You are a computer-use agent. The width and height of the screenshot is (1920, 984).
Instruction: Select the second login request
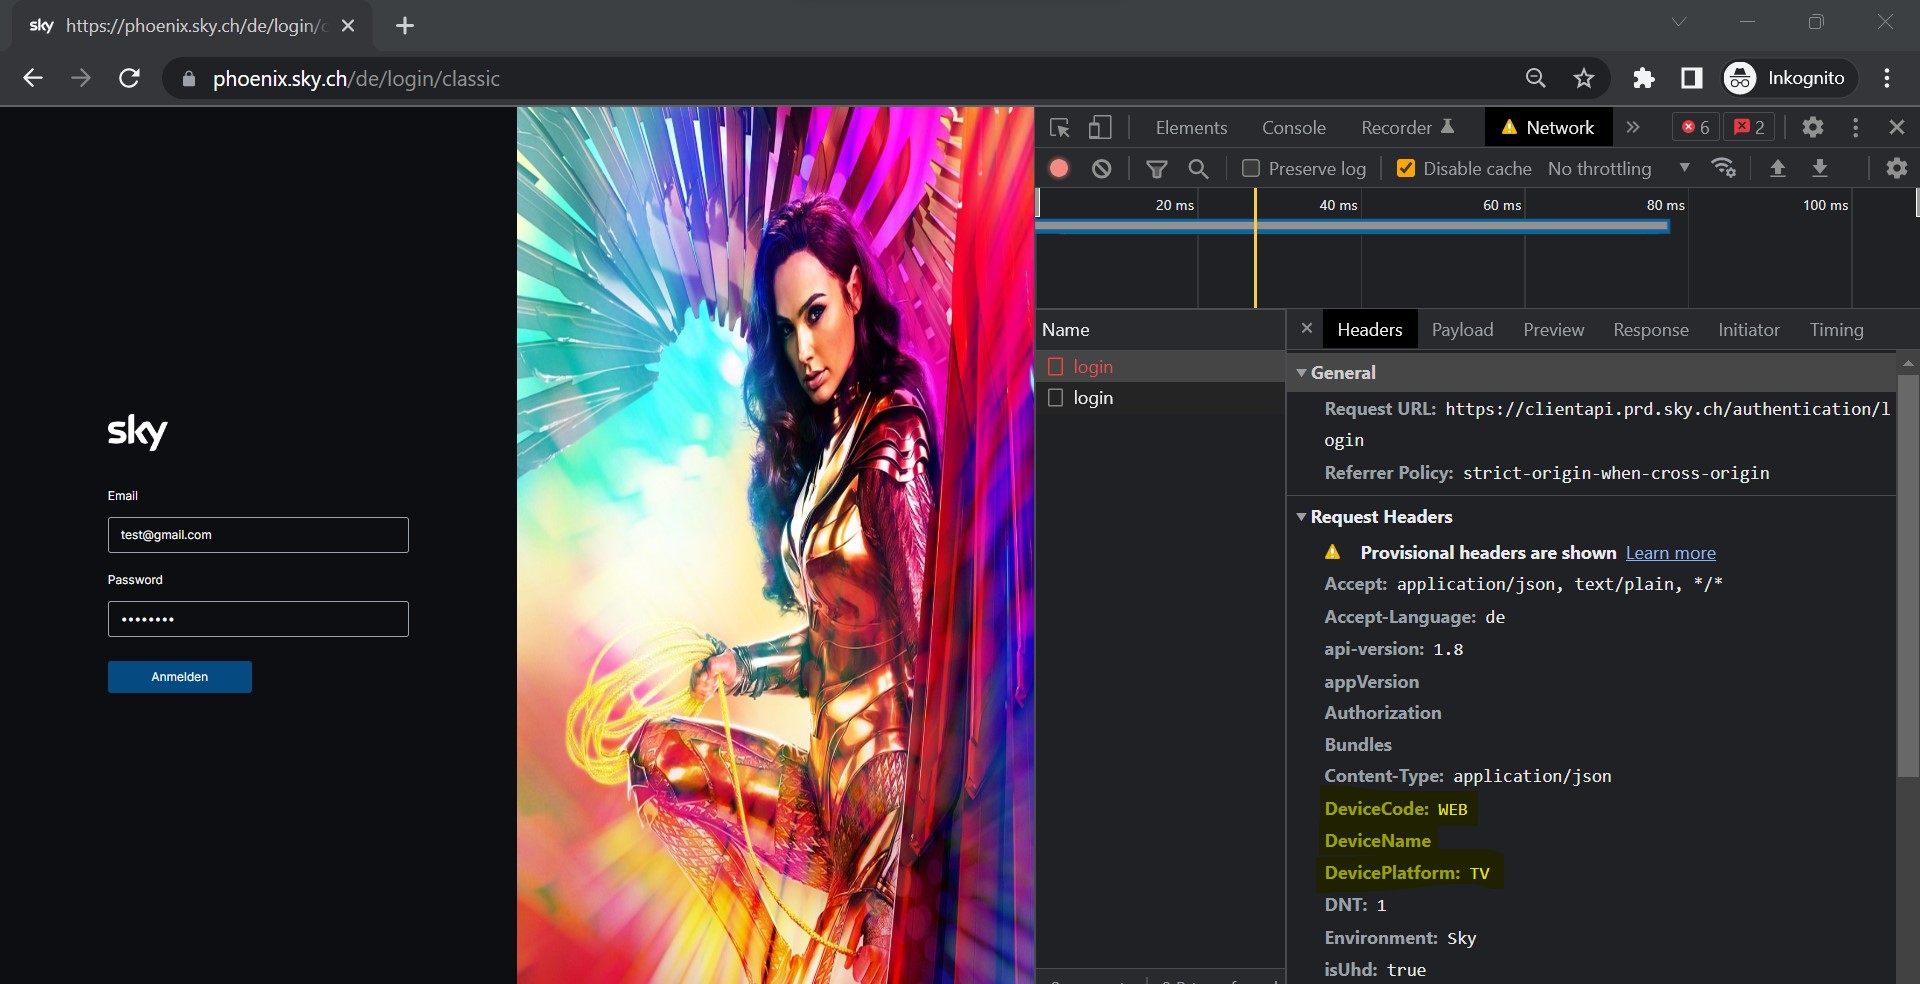[x=1160, y=397]
